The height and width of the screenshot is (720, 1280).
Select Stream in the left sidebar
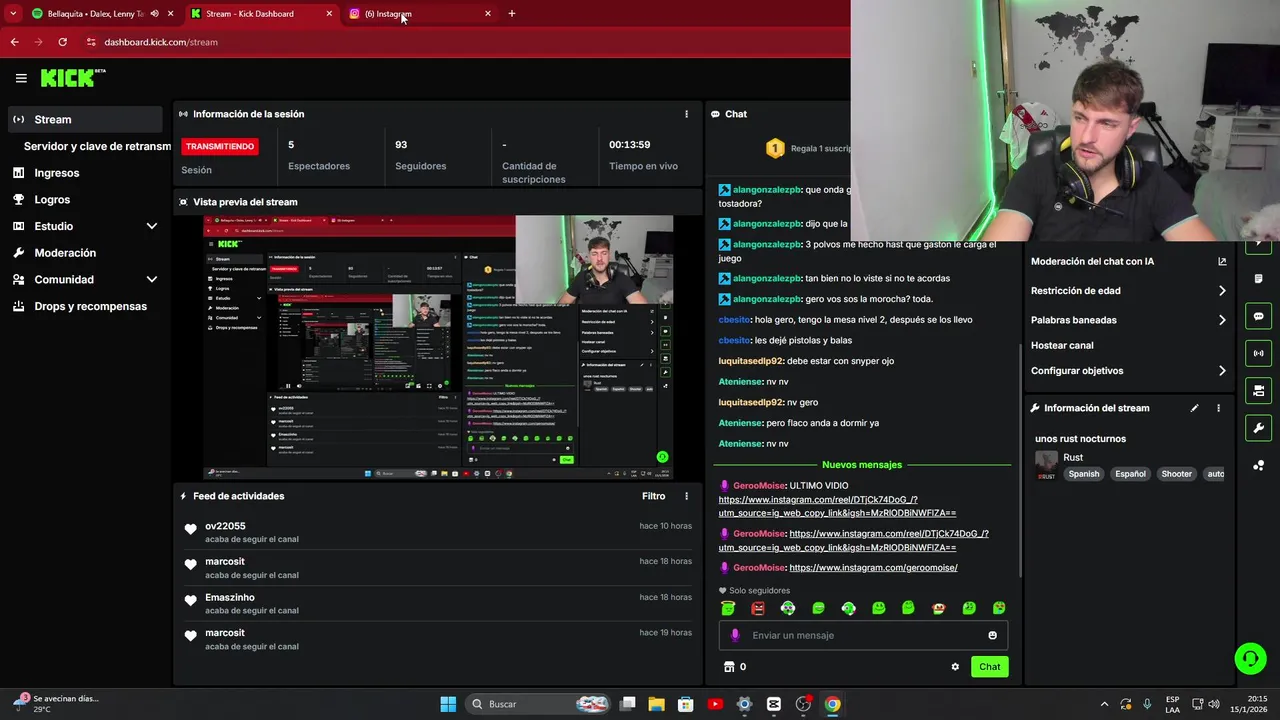pyautogui.click(x=85, y=119)
